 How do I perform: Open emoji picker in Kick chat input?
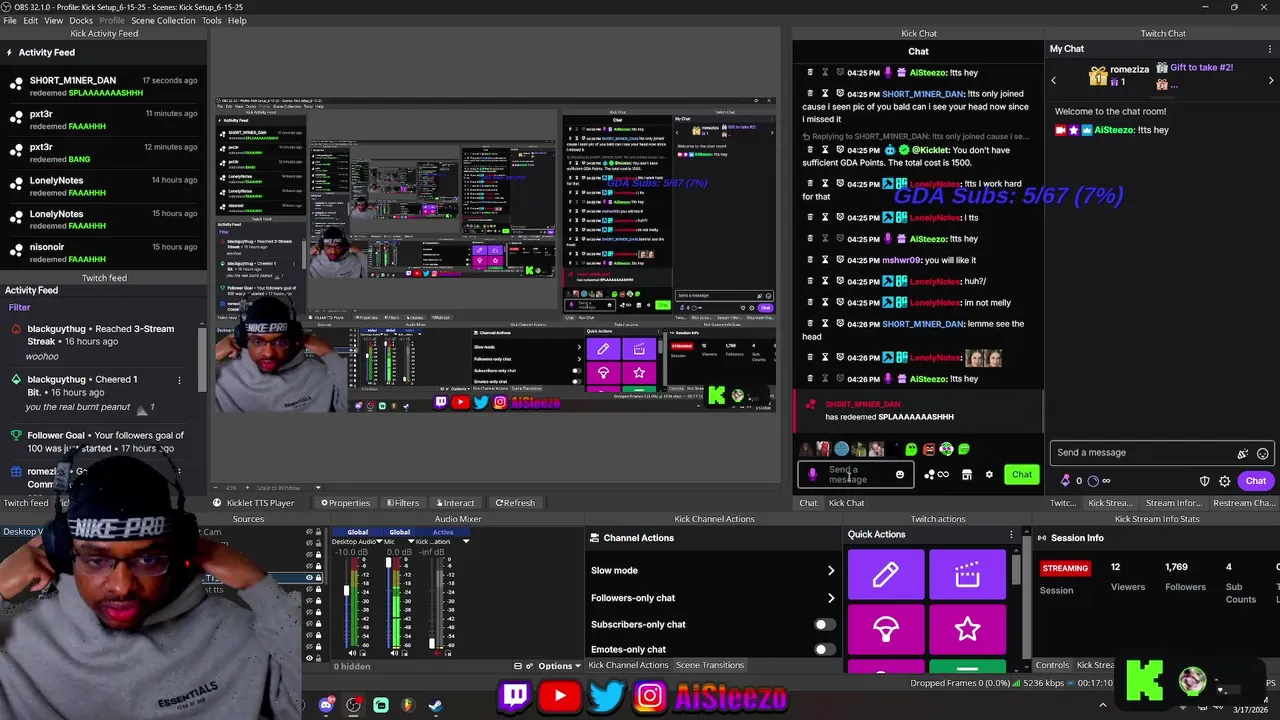pyautogui.click(x=900, y=475)
